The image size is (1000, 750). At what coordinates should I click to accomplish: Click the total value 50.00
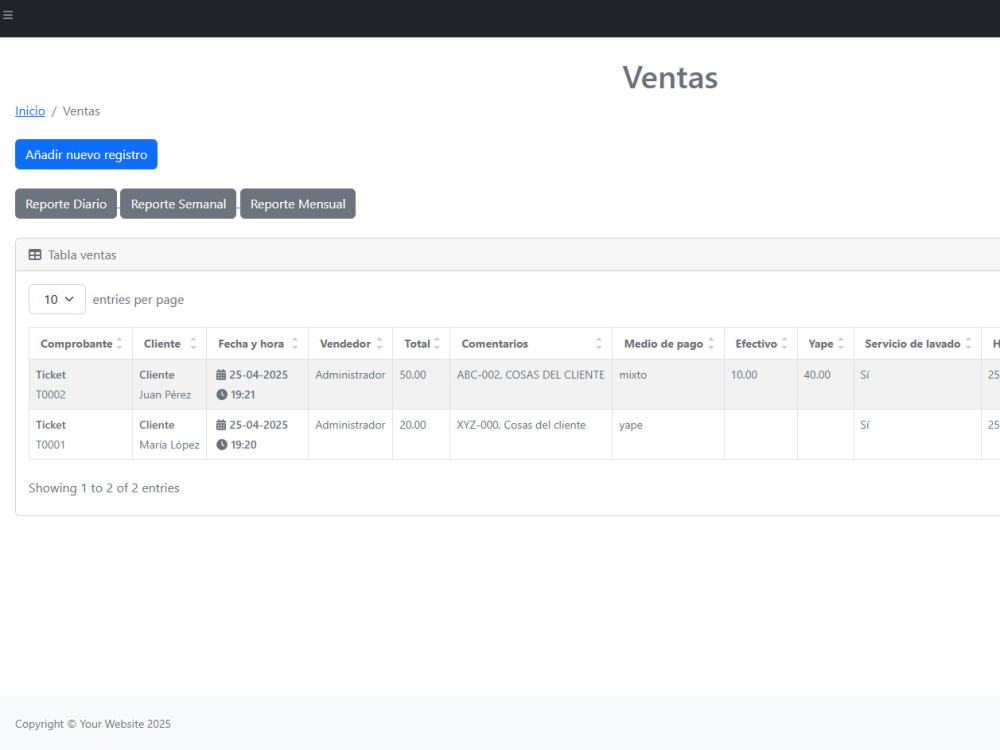[x=413, y=375]
